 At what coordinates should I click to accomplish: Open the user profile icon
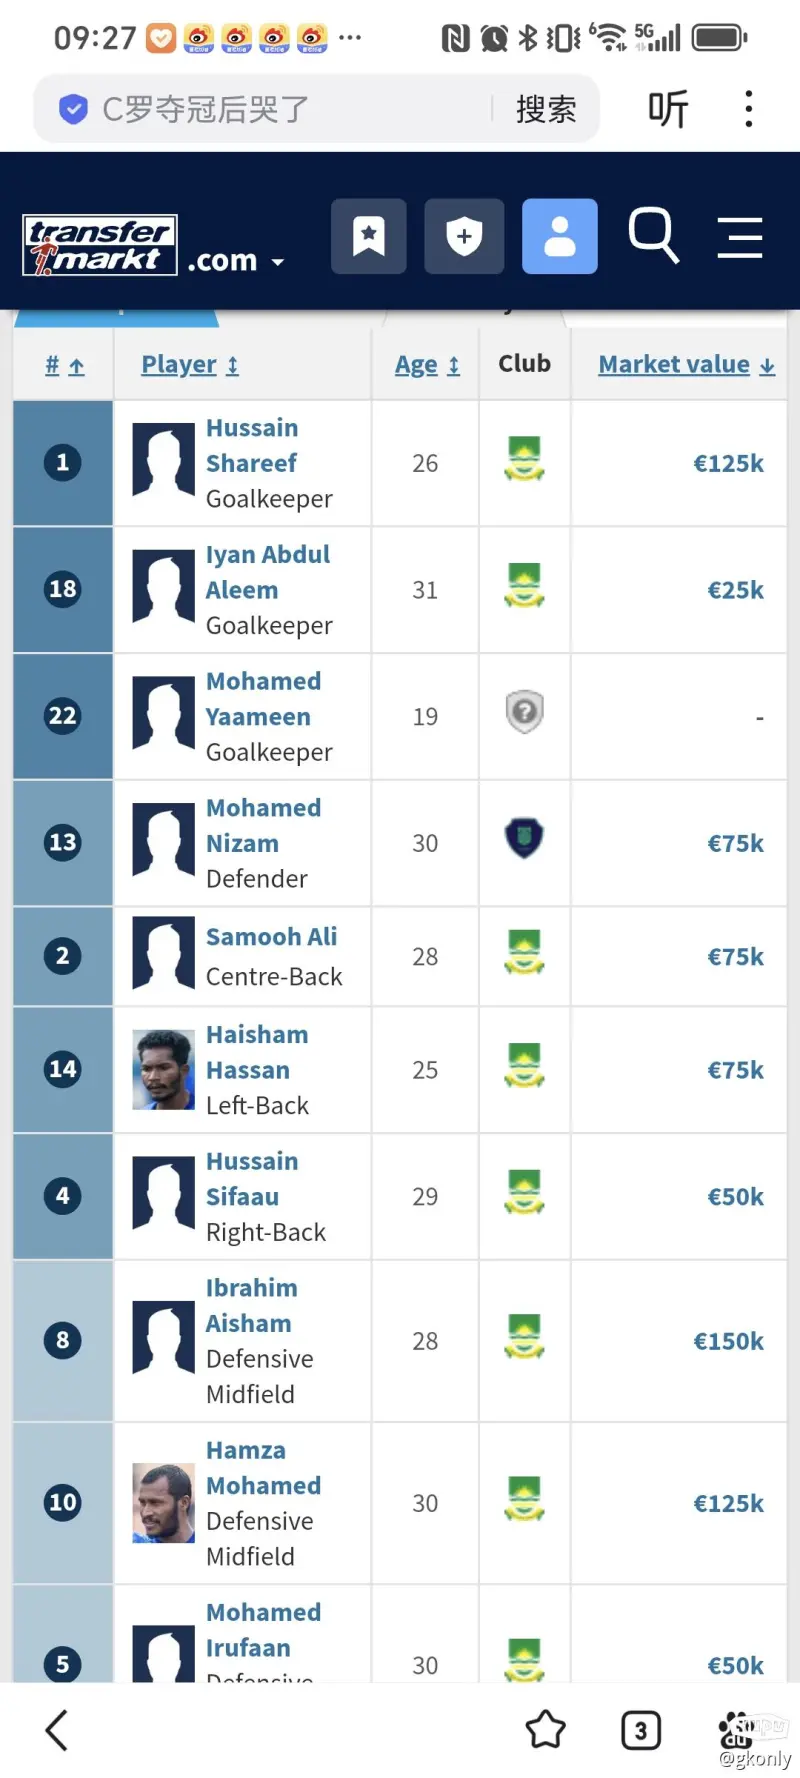click(x=560, y=237)
